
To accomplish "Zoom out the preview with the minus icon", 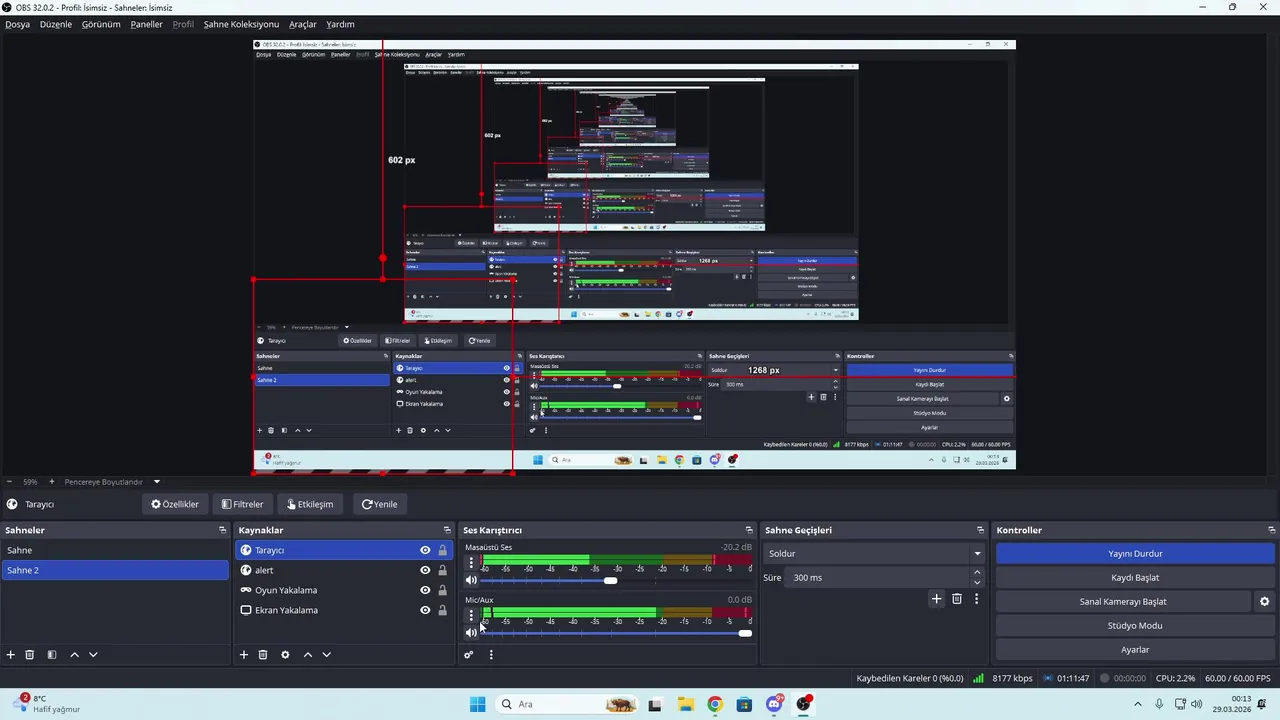I will [x=9, y=482].
